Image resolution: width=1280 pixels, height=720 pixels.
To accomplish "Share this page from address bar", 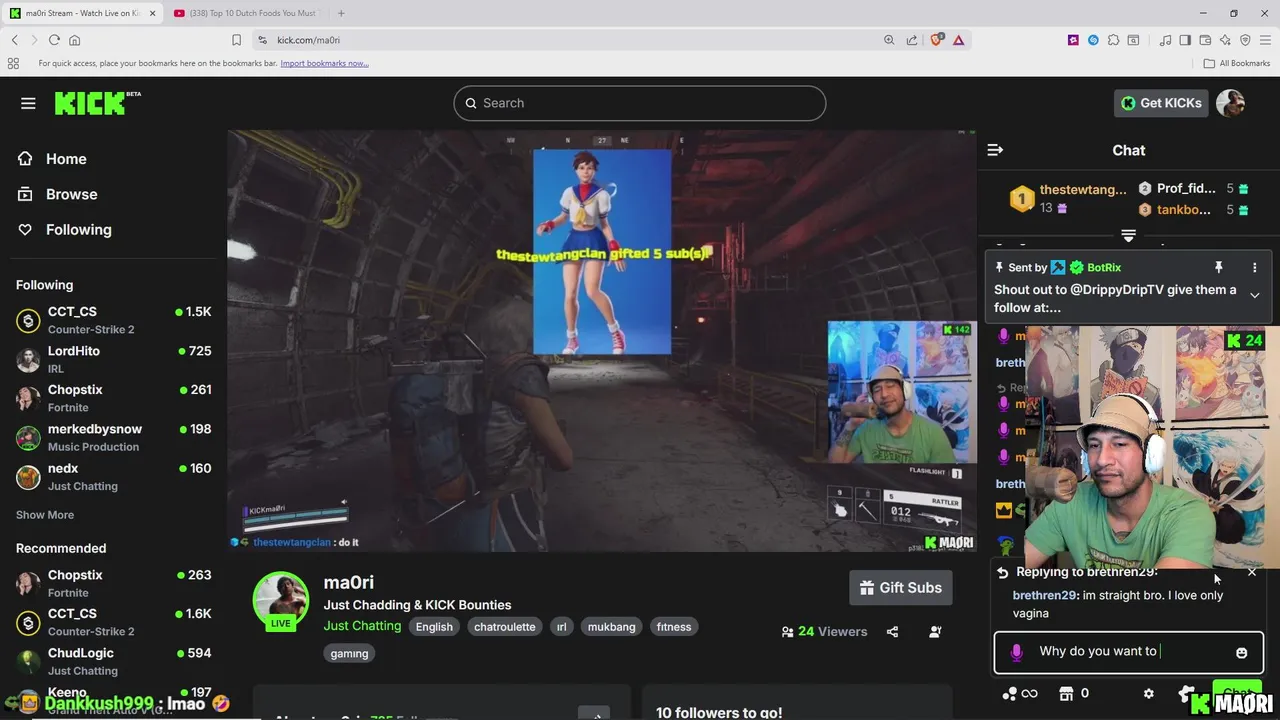I will (x=912, y=40).
